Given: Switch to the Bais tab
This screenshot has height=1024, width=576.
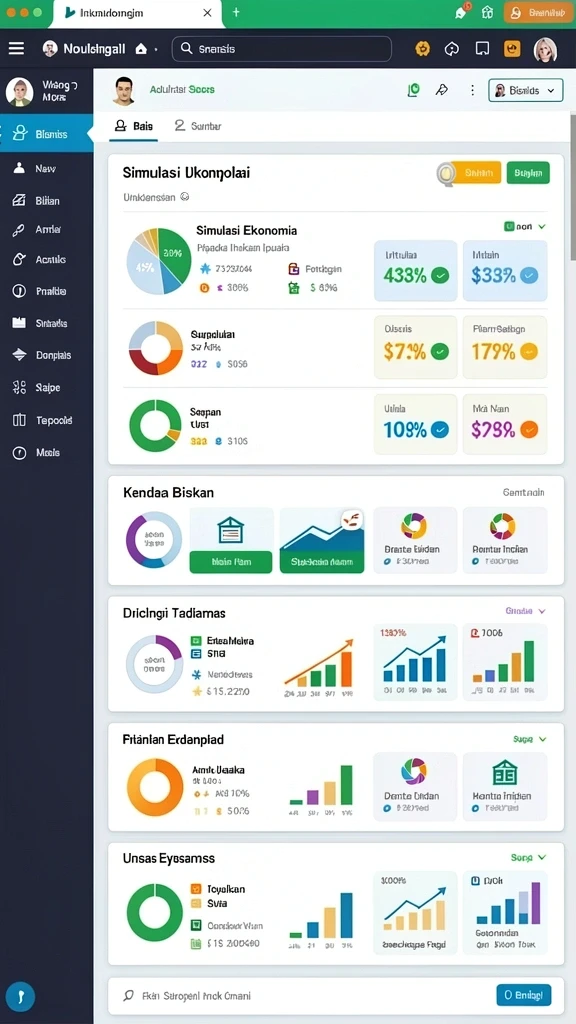Looking at the screenshot, I should (134, 126).
